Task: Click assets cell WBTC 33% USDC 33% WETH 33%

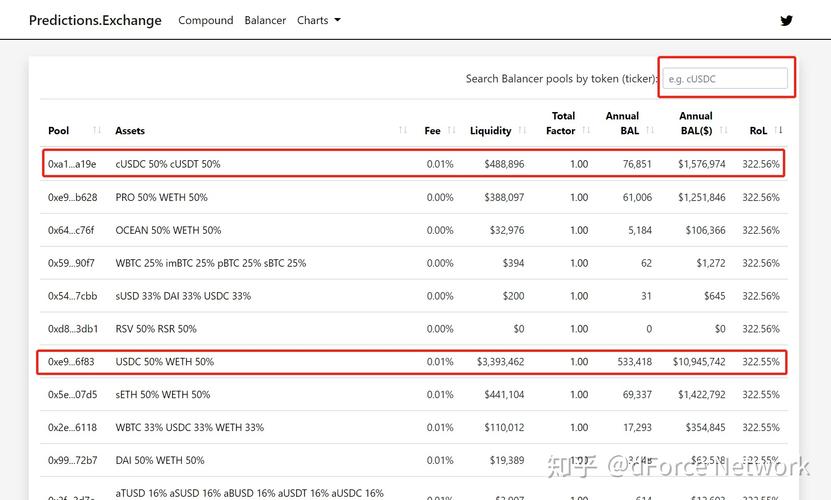Action: tap(189, 427)
